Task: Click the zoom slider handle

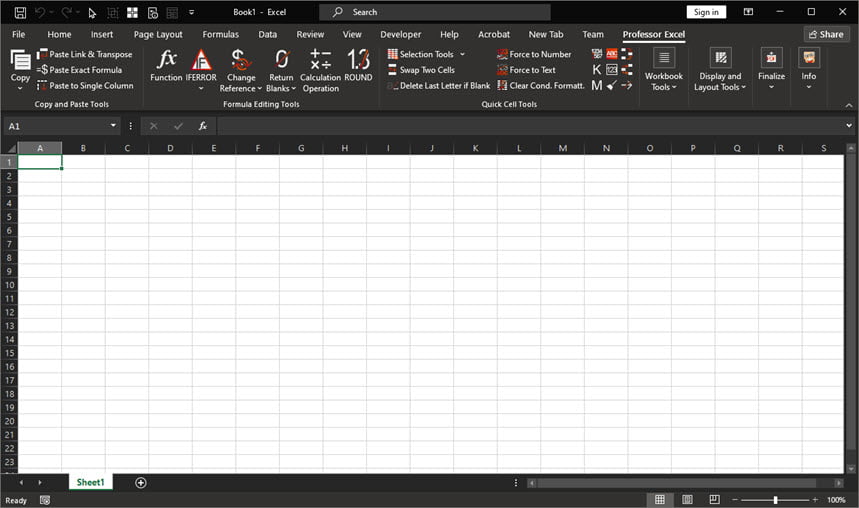Action: [775, 500]
